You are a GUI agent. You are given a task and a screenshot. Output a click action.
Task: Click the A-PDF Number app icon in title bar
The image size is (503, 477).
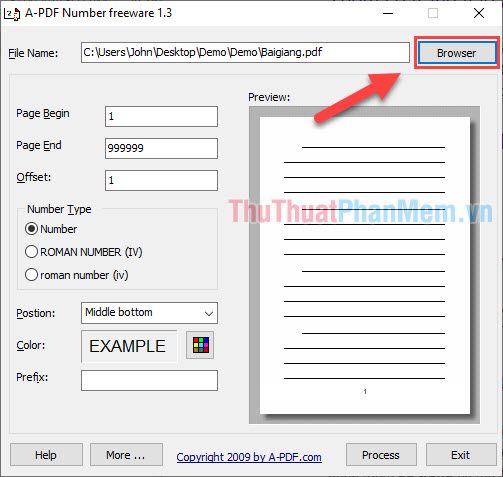pyautogui.click(x=12, y=14)
